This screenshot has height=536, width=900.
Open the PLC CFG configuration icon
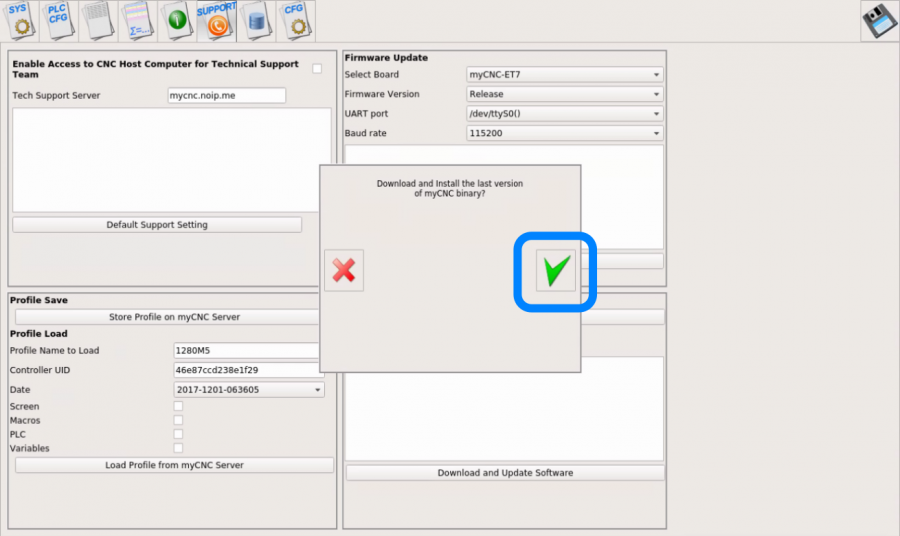pos(58,20)
